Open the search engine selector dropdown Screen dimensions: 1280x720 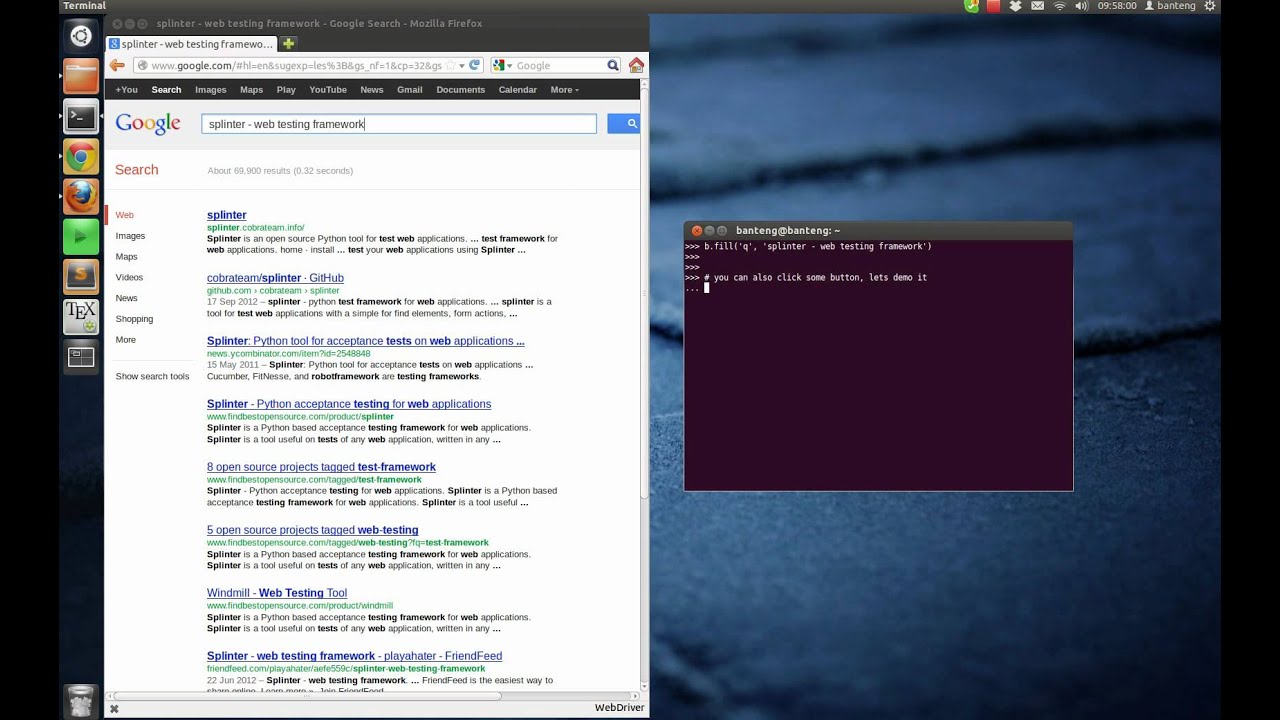502,65
